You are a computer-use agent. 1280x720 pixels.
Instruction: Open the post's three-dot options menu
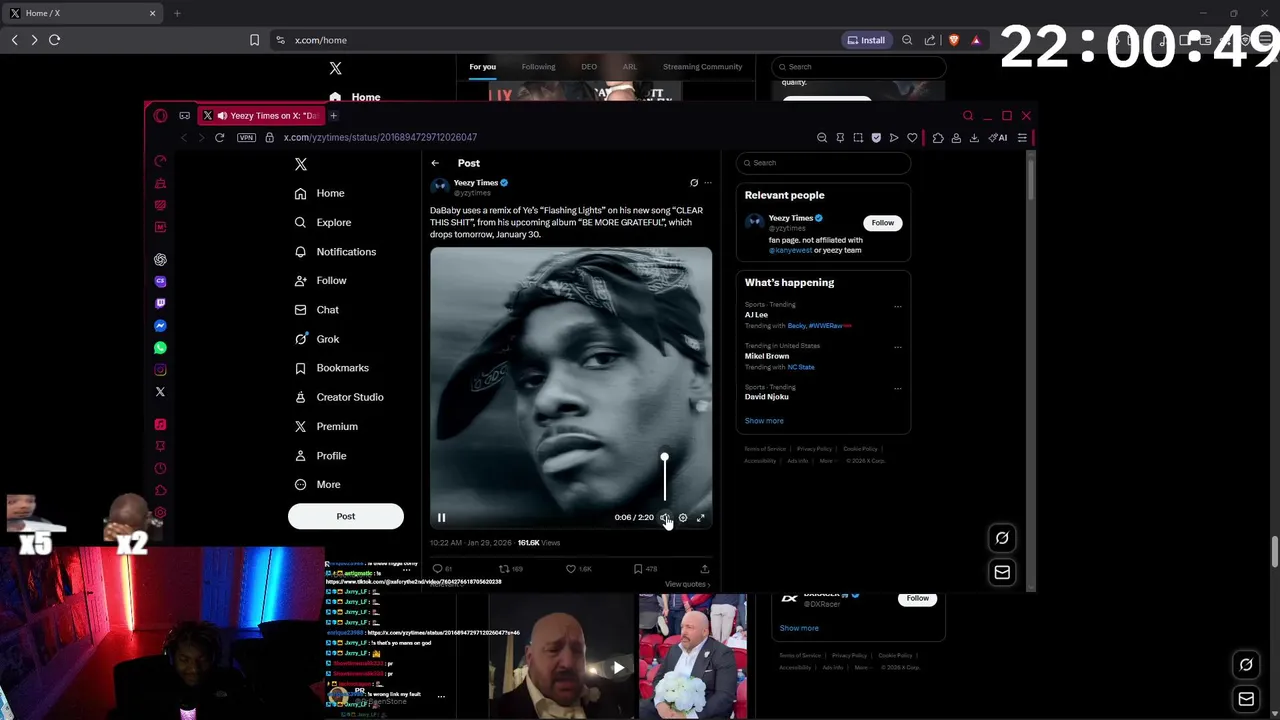pyautogui.click(x=708, y=183)
